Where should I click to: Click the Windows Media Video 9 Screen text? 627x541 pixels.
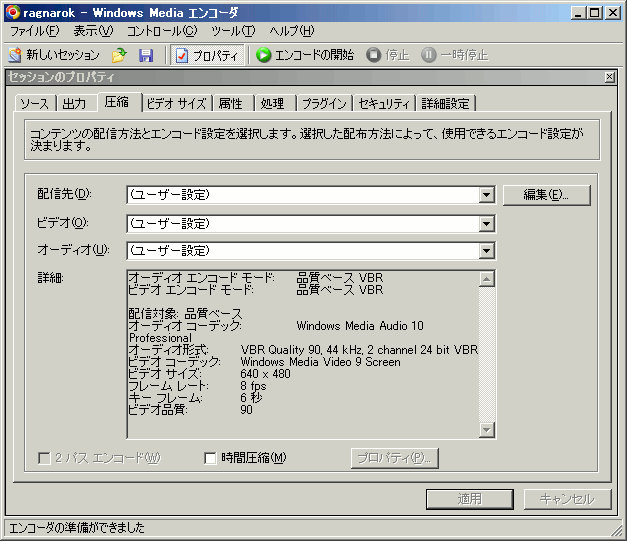(x=320, y=362)
